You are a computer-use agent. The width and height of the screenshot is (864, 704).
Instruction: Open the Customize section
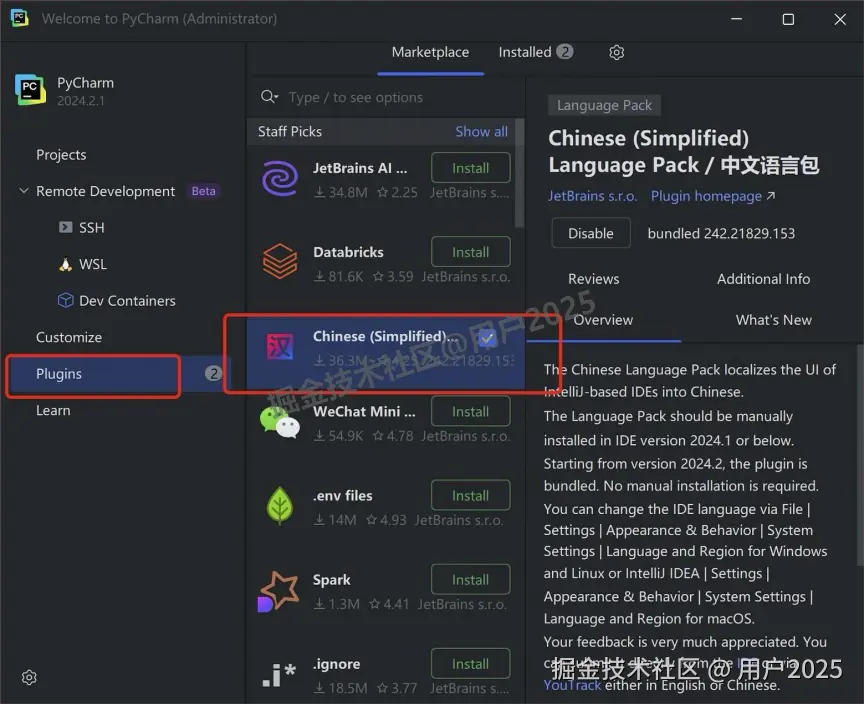(69, 337)
